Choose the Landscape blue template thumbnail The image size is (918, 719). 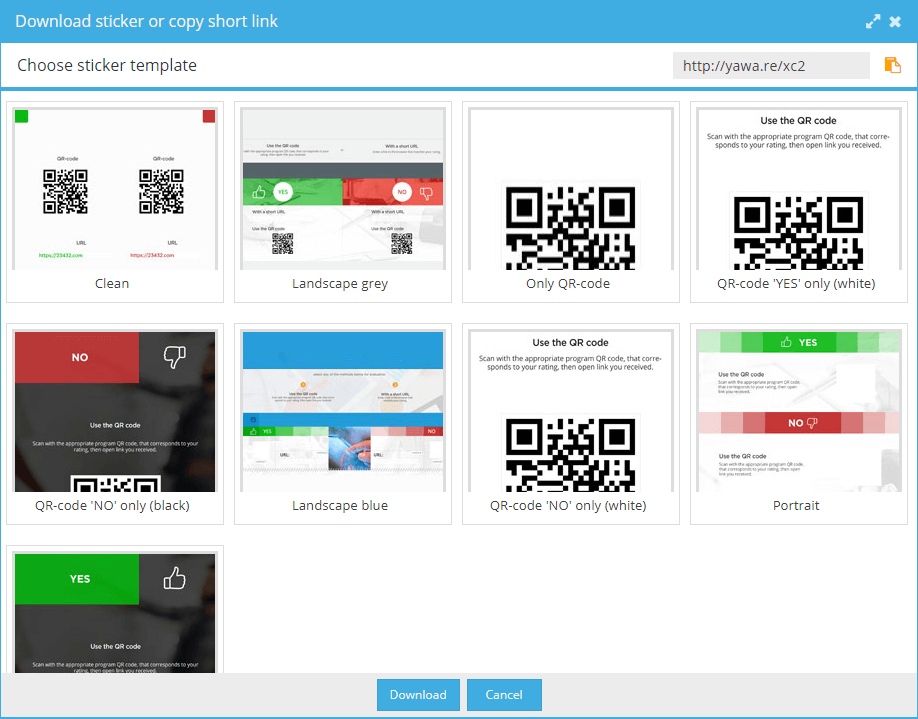coord(343,411)
